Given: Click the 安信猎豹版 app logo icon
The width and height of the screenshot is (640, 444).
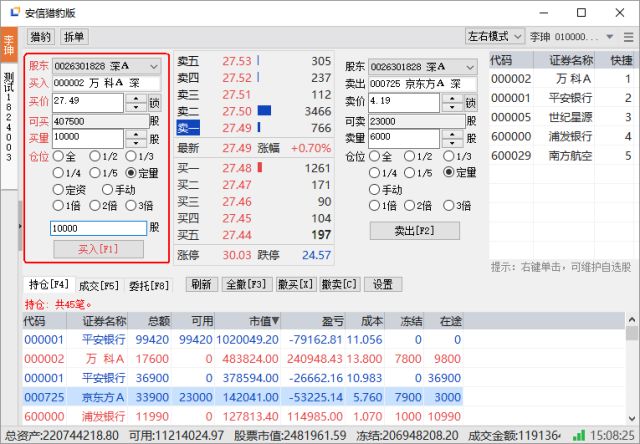Looking at the screenshot, I should point(15,13).
